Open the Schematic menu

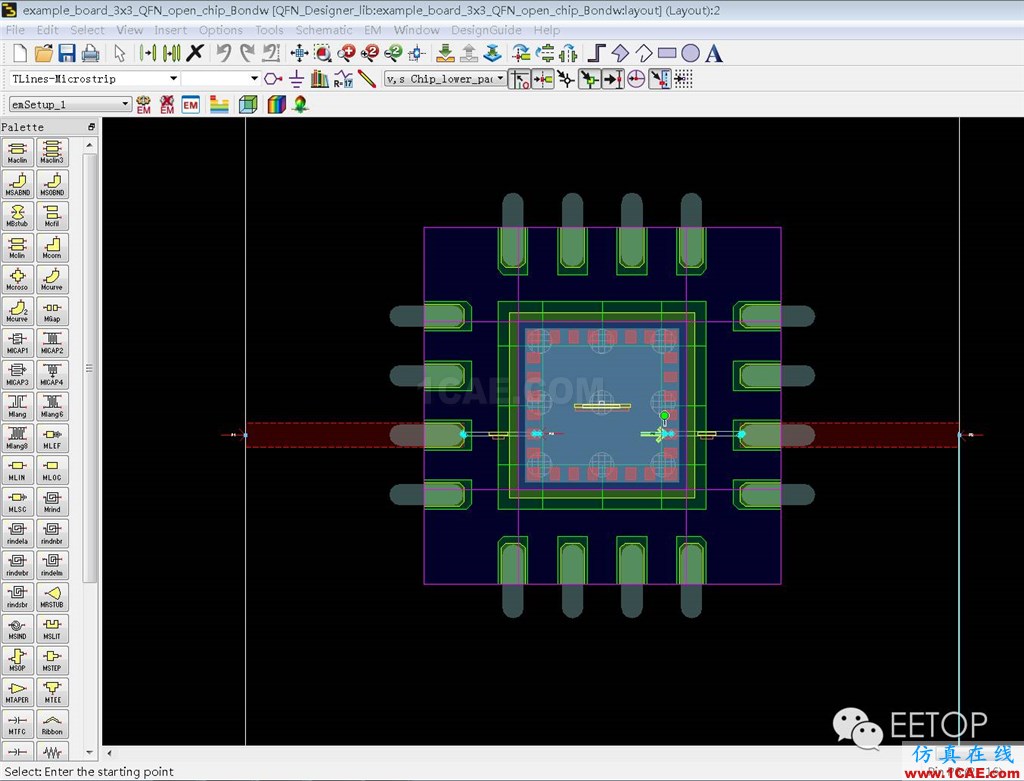point(324,30)
